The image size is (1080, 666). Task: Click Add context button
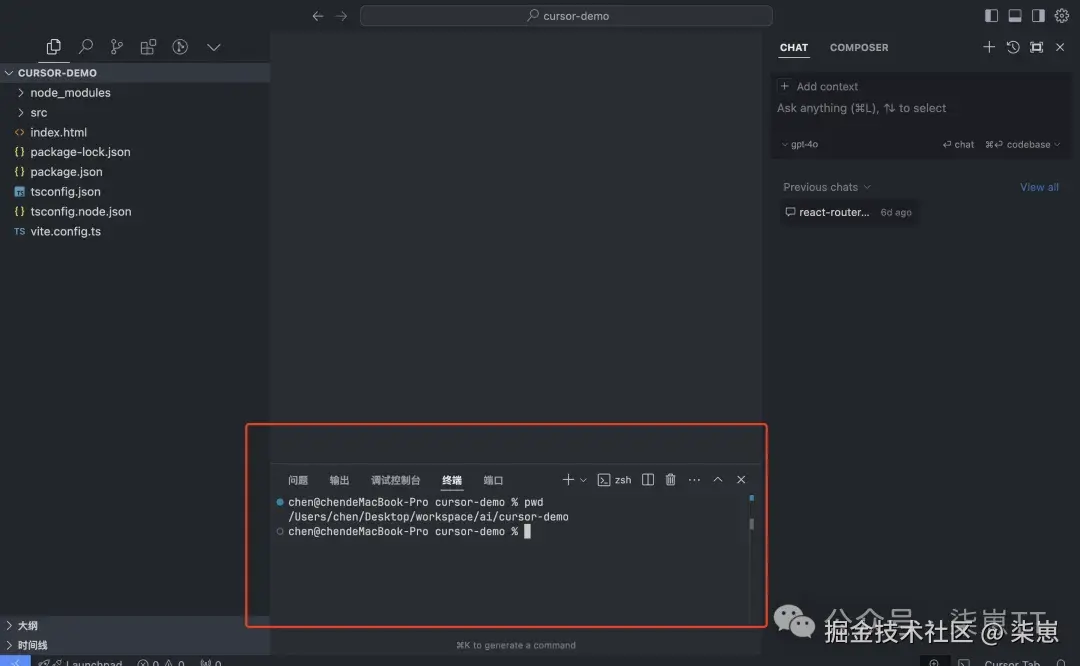click(819, 86)
